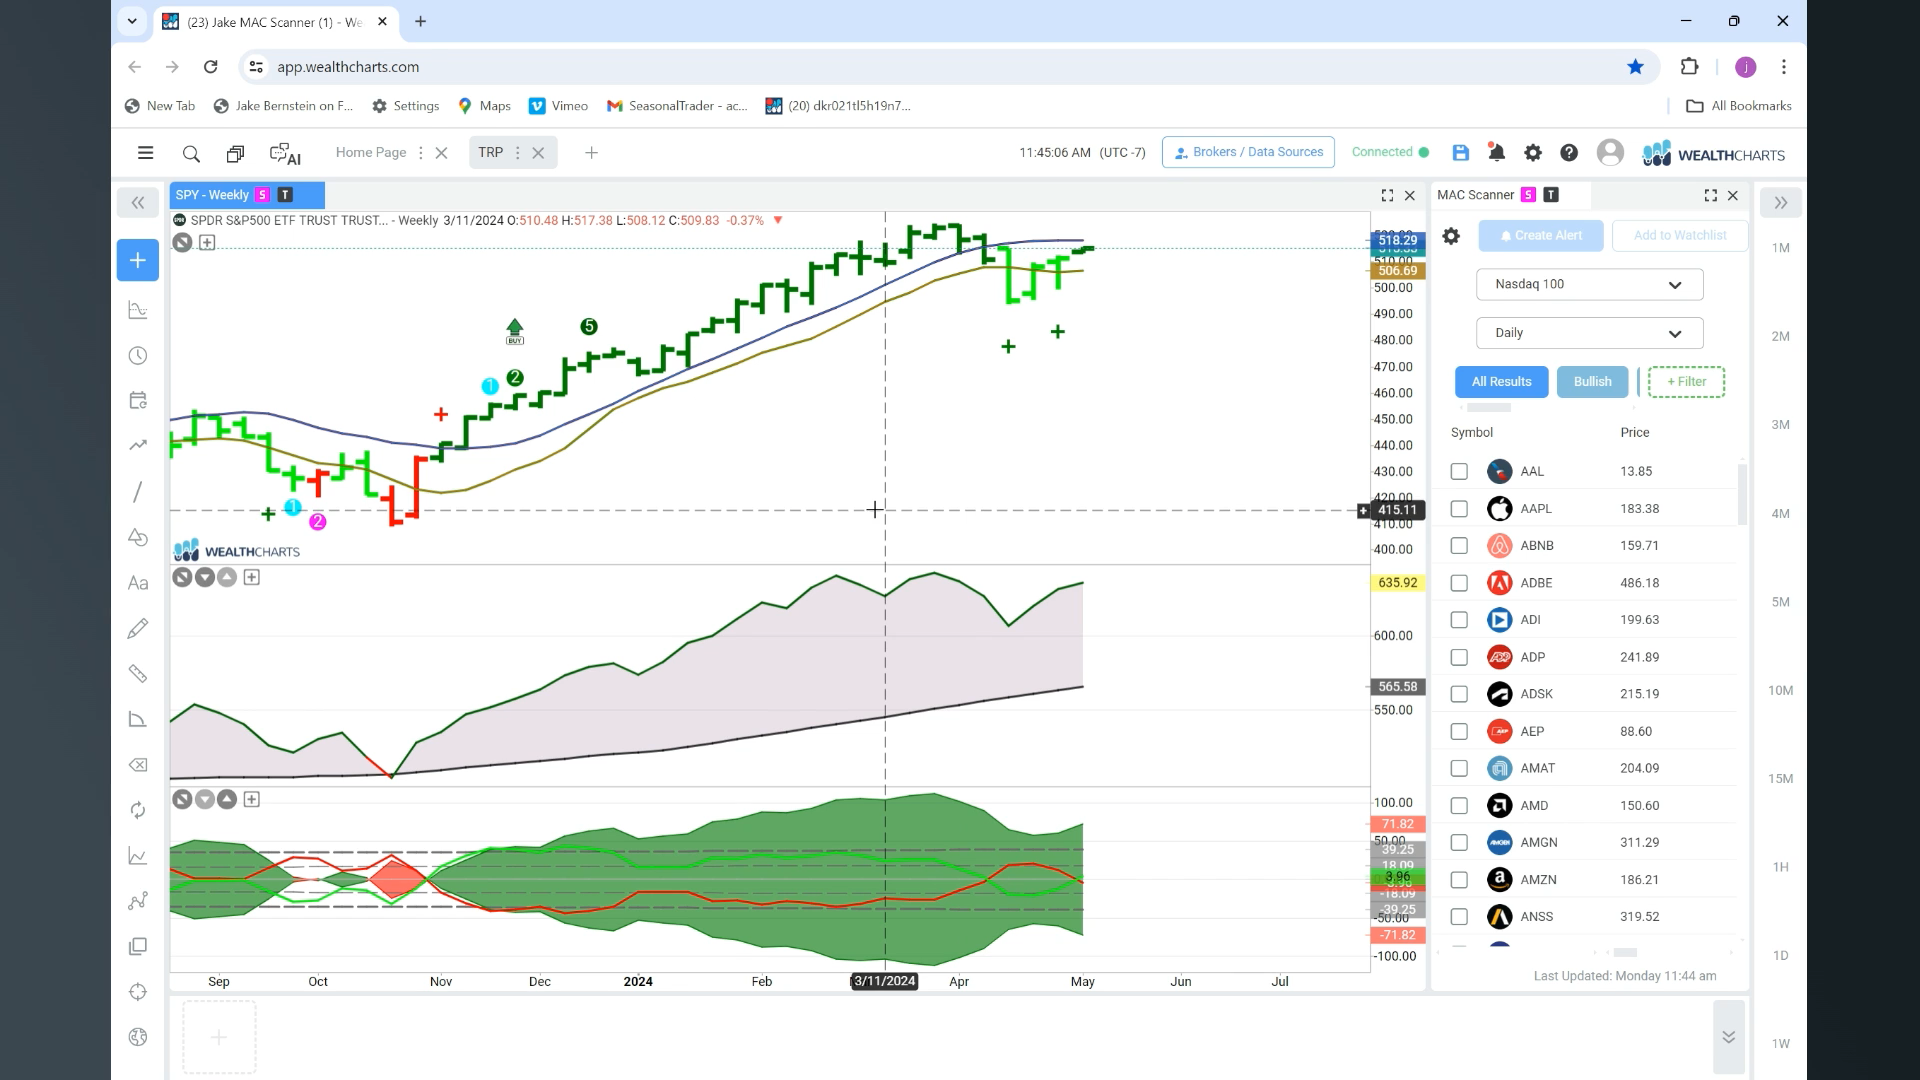Maximize the SPY Weekly chart panel
The image size is (1920, 1080).
click(x=1387, y=196)
